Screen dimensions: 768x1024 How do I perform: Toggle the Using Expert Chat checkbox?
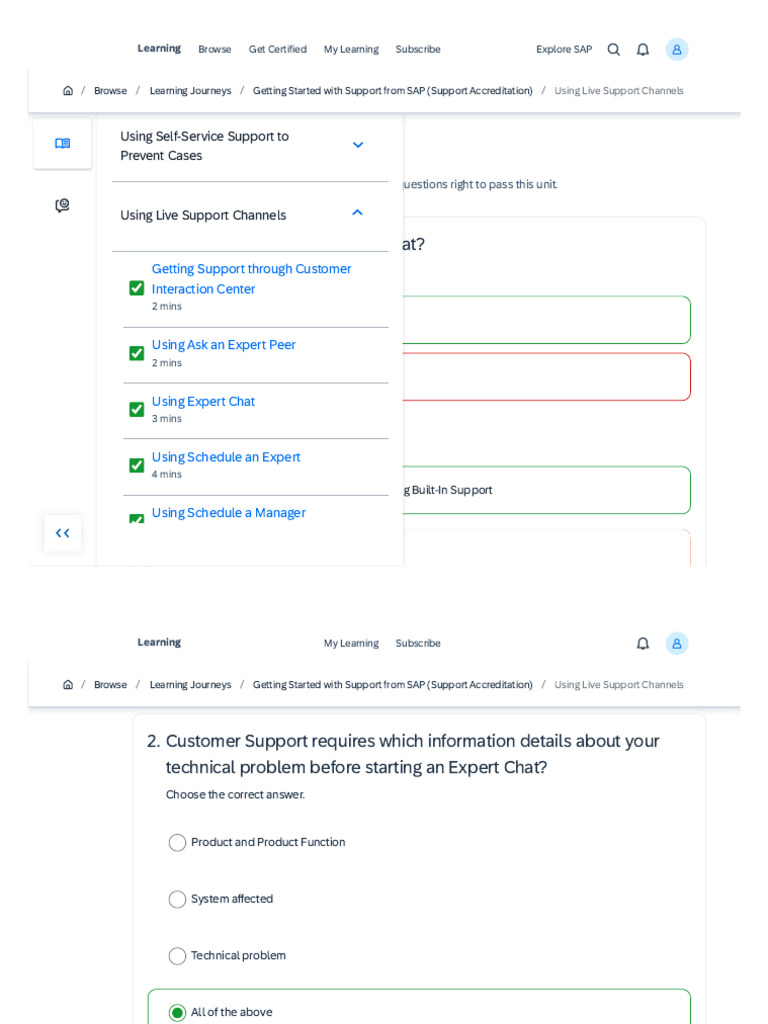click(137, 410)
